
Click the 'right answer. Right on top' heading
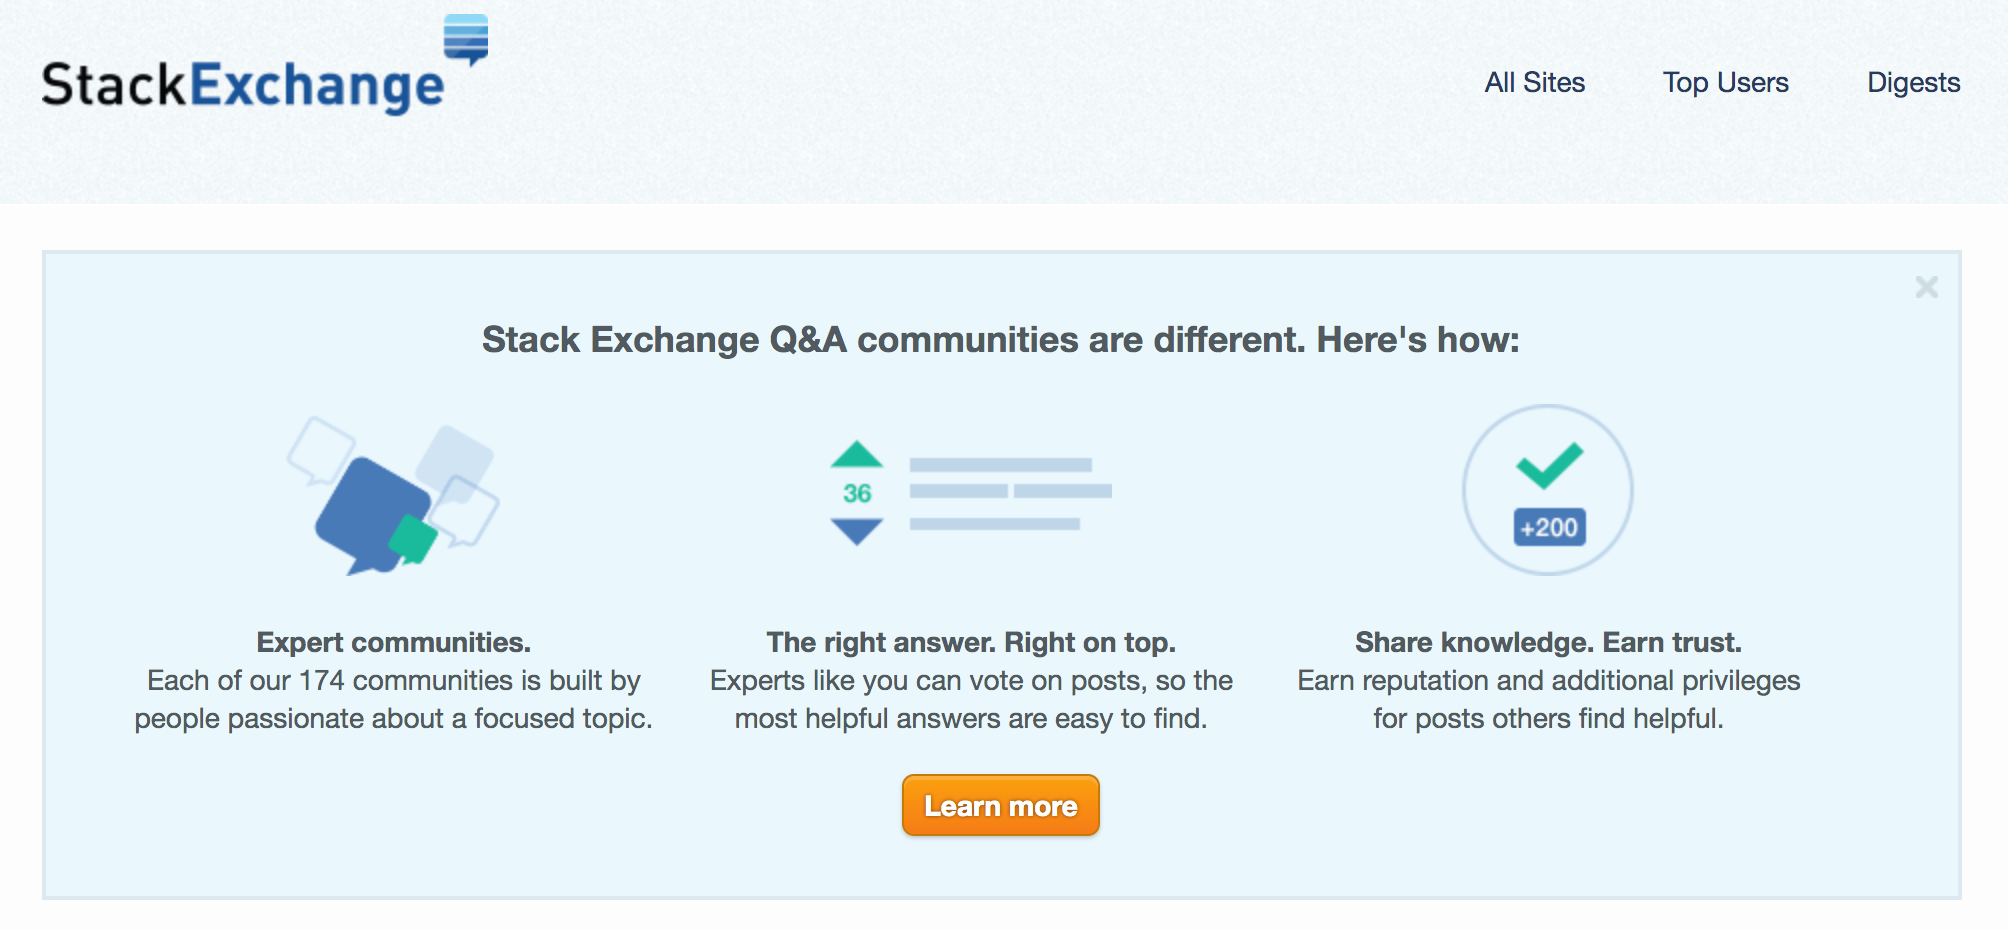[x=971, y=642]
